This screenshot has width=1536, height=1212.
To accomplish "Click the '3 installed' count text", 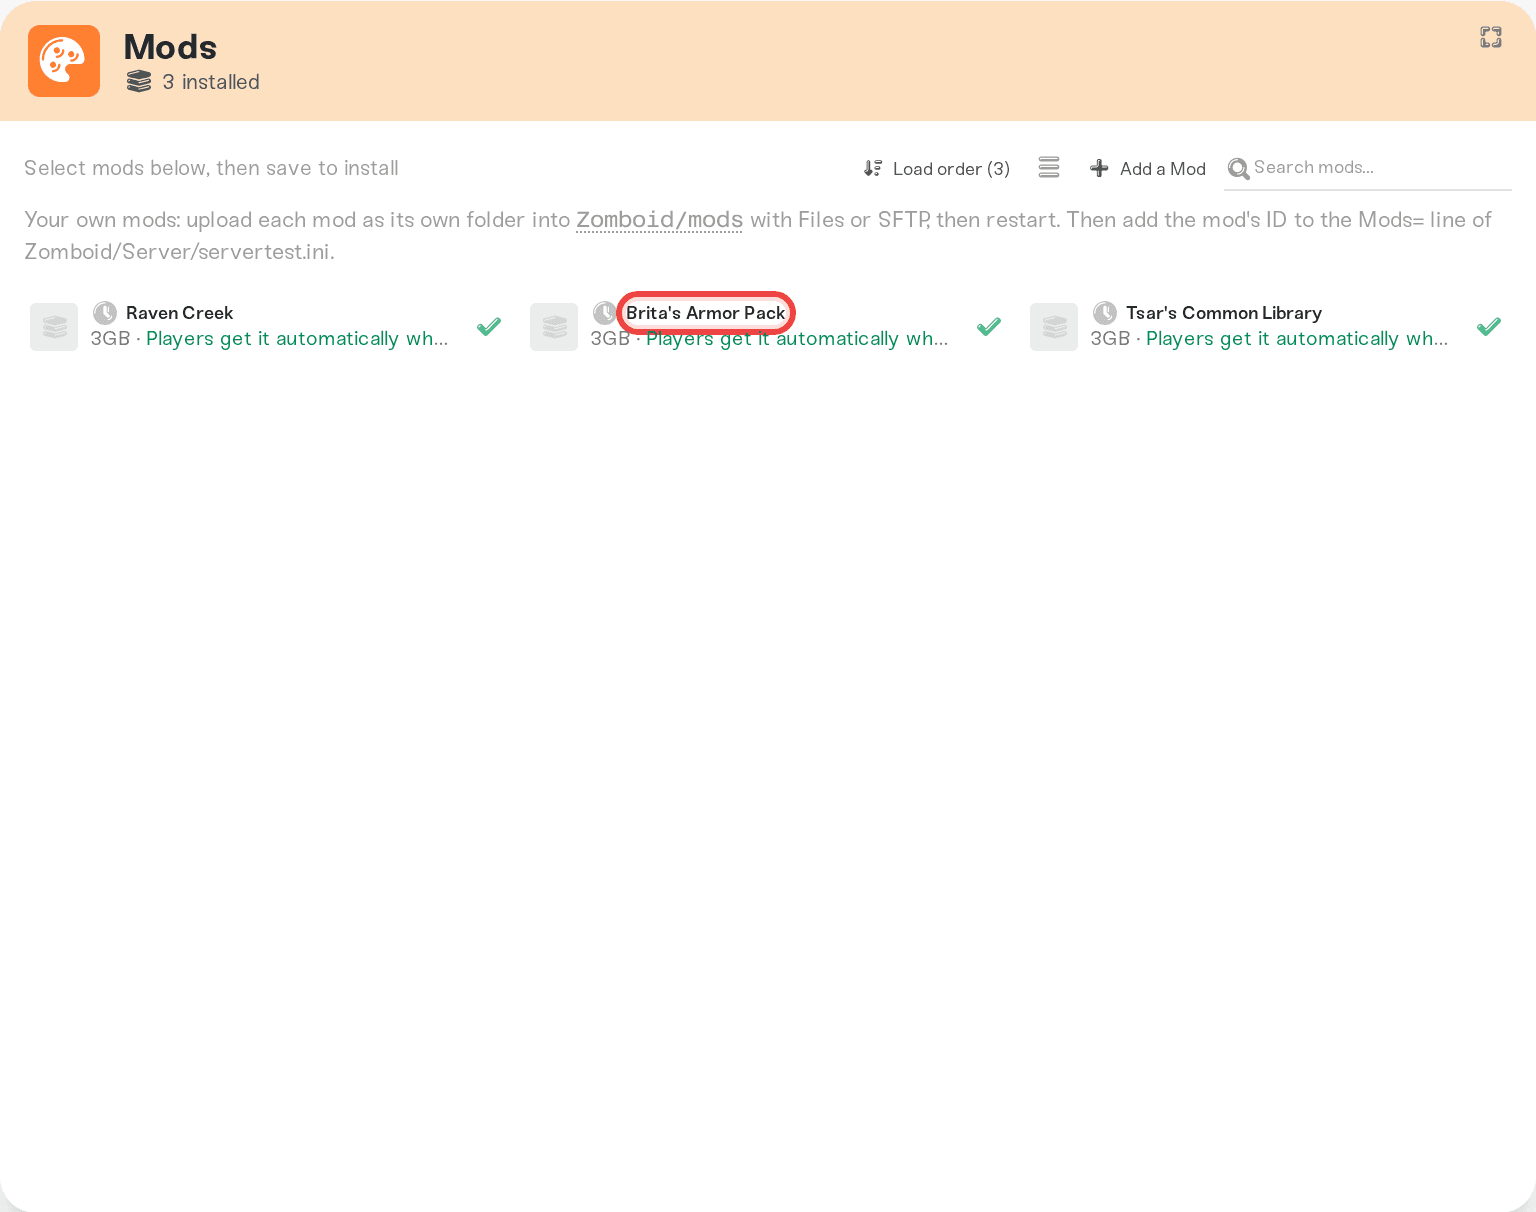I will [x=211, y=82].
